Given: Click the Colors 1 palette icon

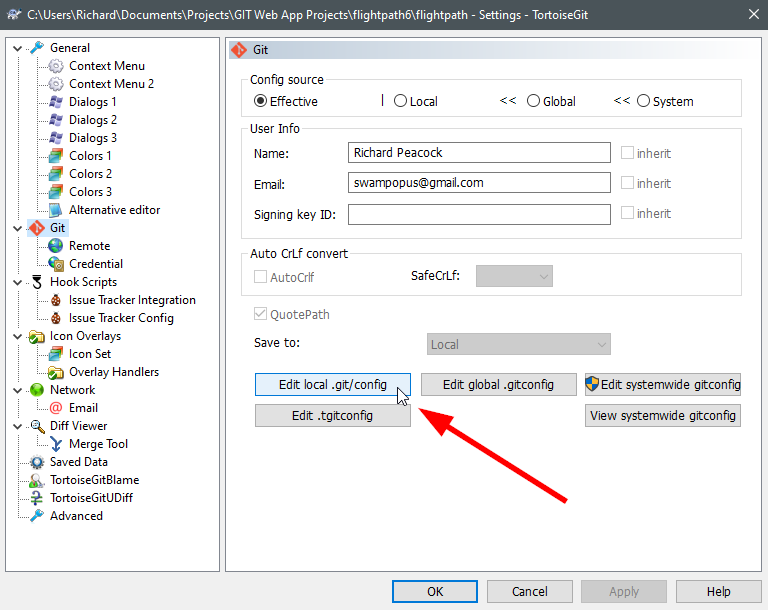Looking at the screenshot, I should [56, 156].
